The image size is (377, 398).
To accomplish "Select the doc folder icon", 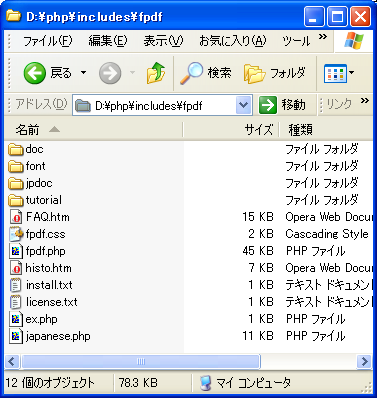I will (16, 149).
